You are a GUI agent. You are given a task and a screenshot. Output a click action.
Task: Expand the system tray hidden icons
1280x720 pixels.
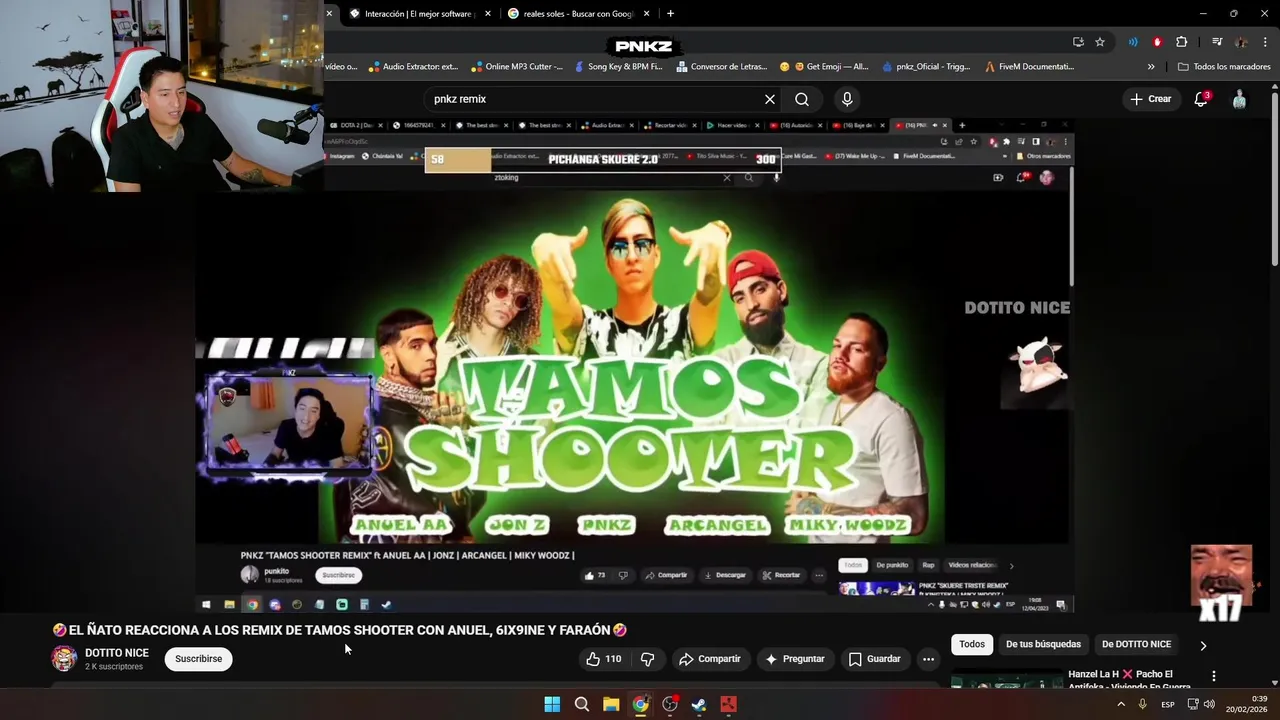tap(1120, 704)
